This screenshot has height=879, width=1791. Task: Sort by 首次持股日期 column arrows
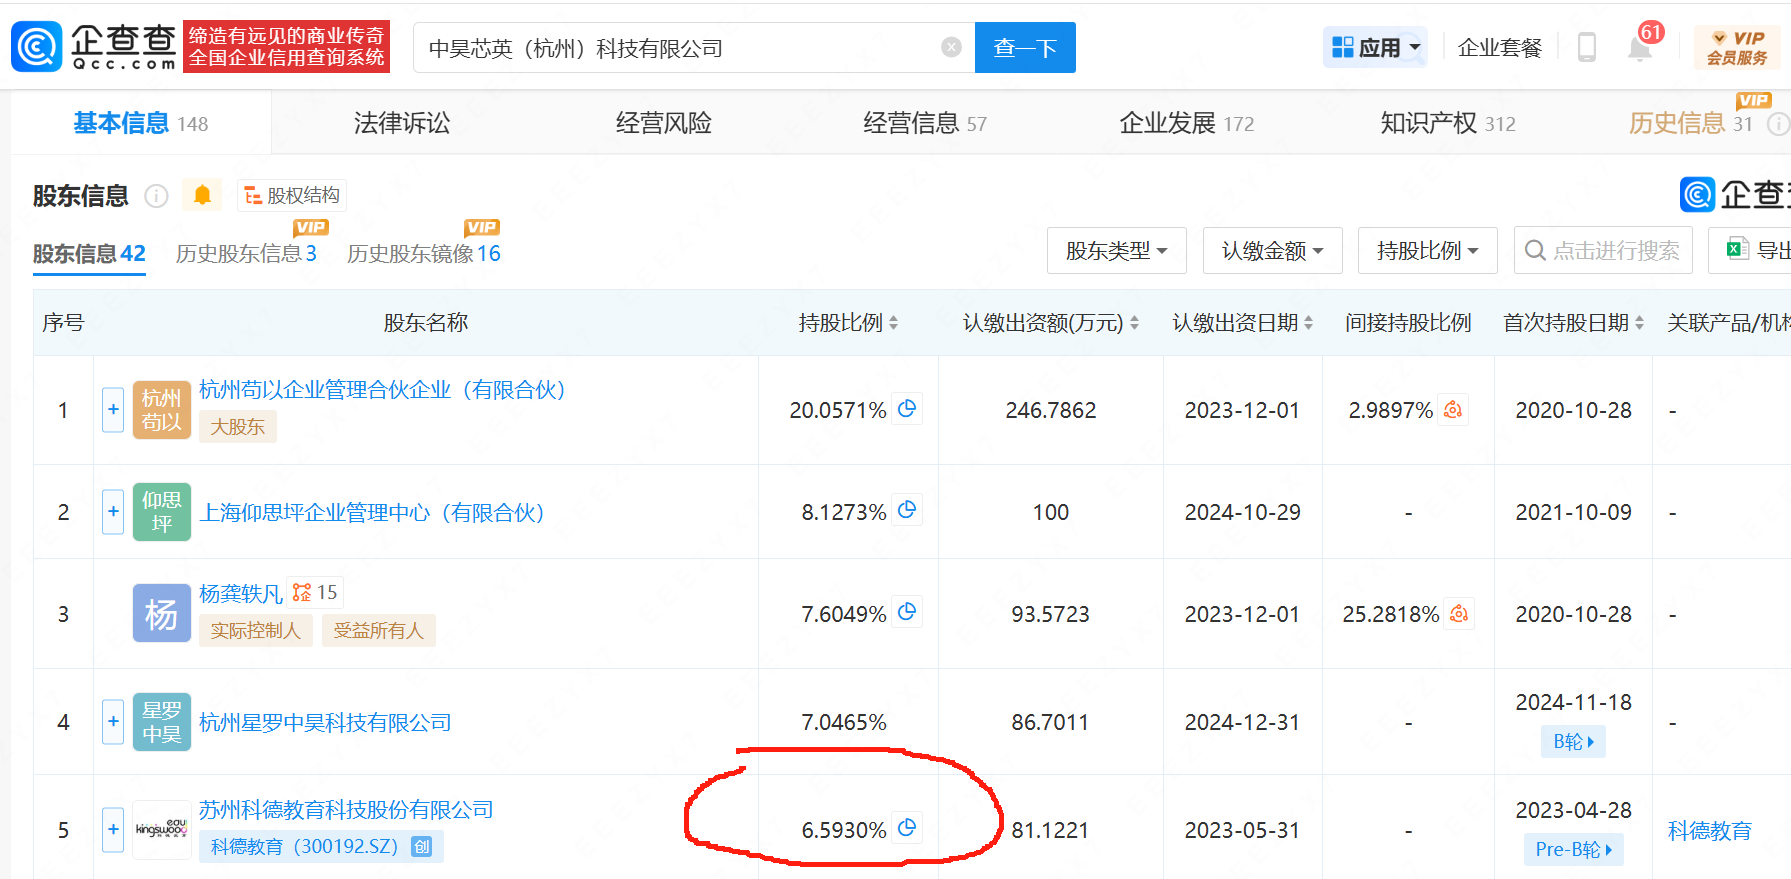[x=1639, y=323]
